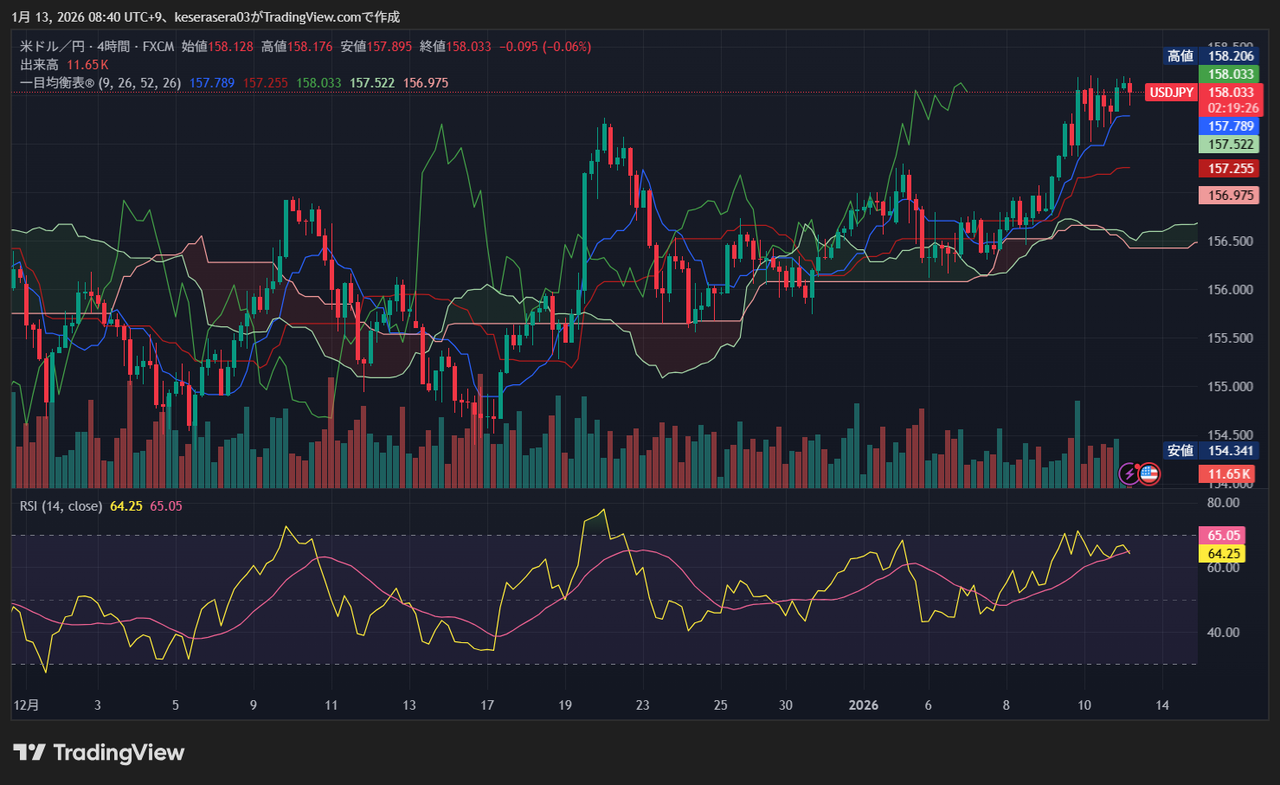Image resolution: width=1280 pixels, height=785 pixels.
Task: Click the 19 date label on the time axis
Action: pos(566,705)
